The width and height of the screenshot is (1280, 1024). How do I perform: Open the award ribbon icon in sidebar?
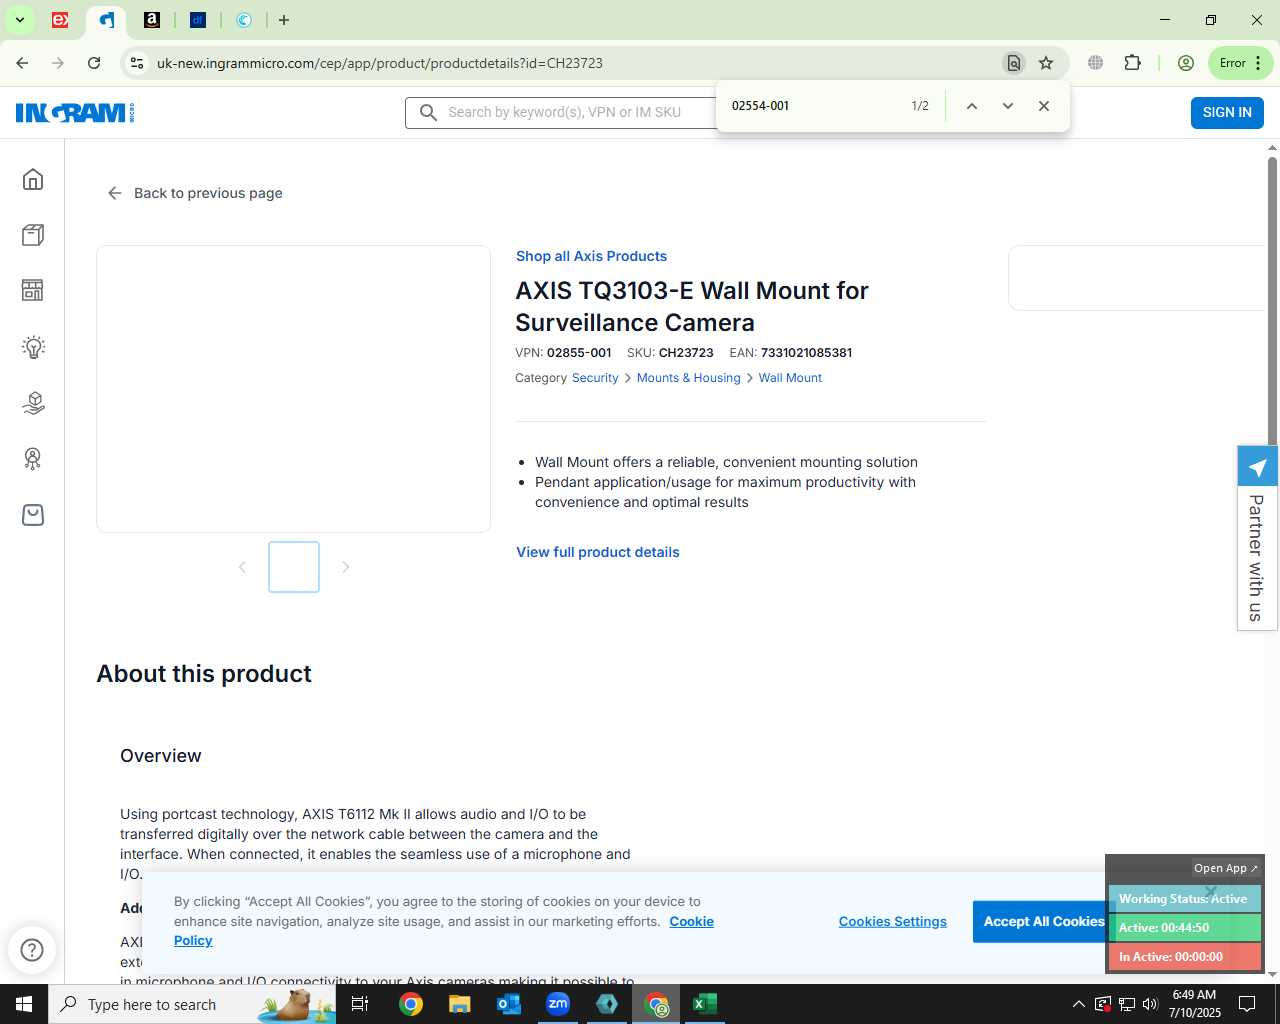click(33, 459)
